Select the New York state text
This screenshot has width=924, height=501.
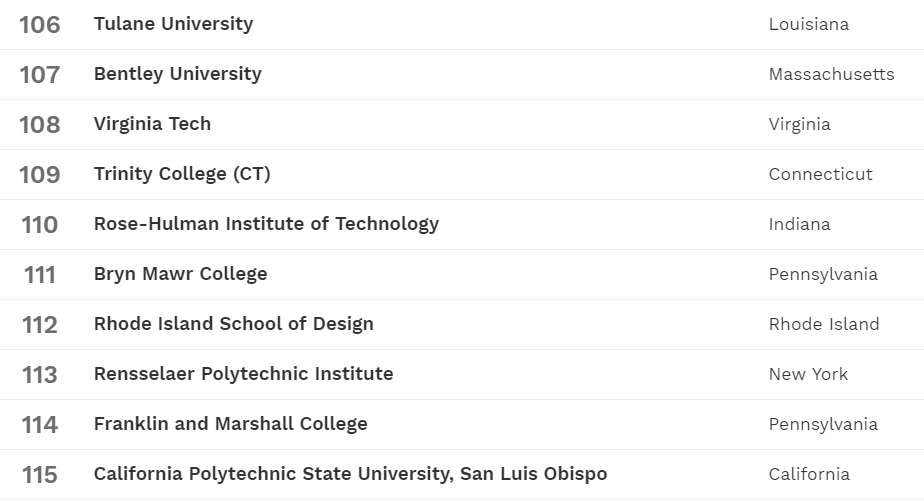[808, 374]
